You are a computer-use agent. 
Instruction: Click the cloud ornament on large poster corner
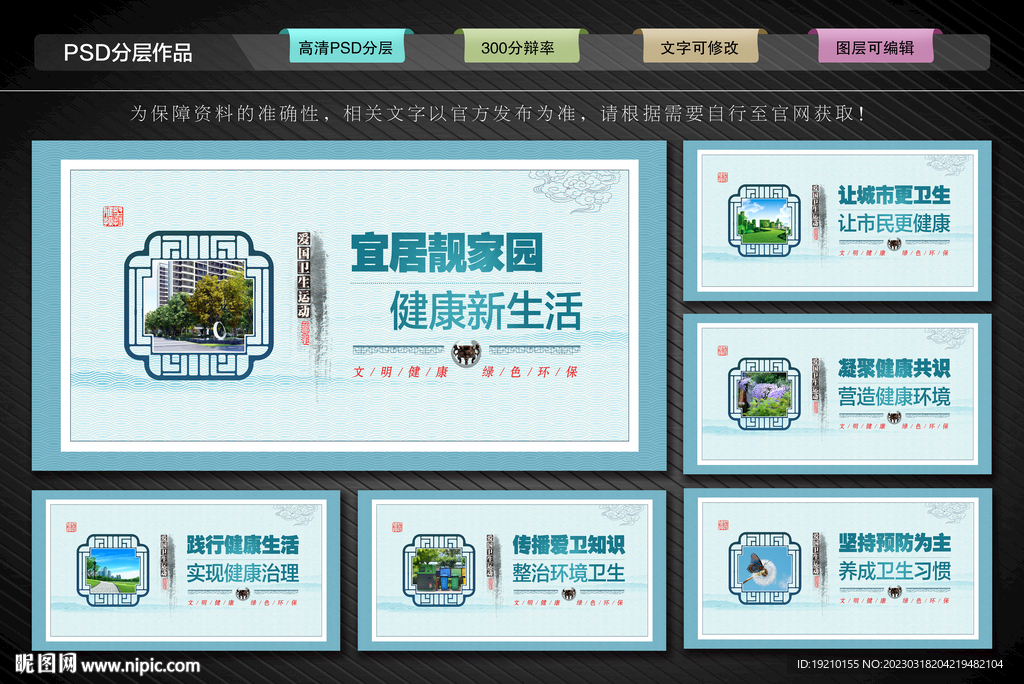coord(575,188)
